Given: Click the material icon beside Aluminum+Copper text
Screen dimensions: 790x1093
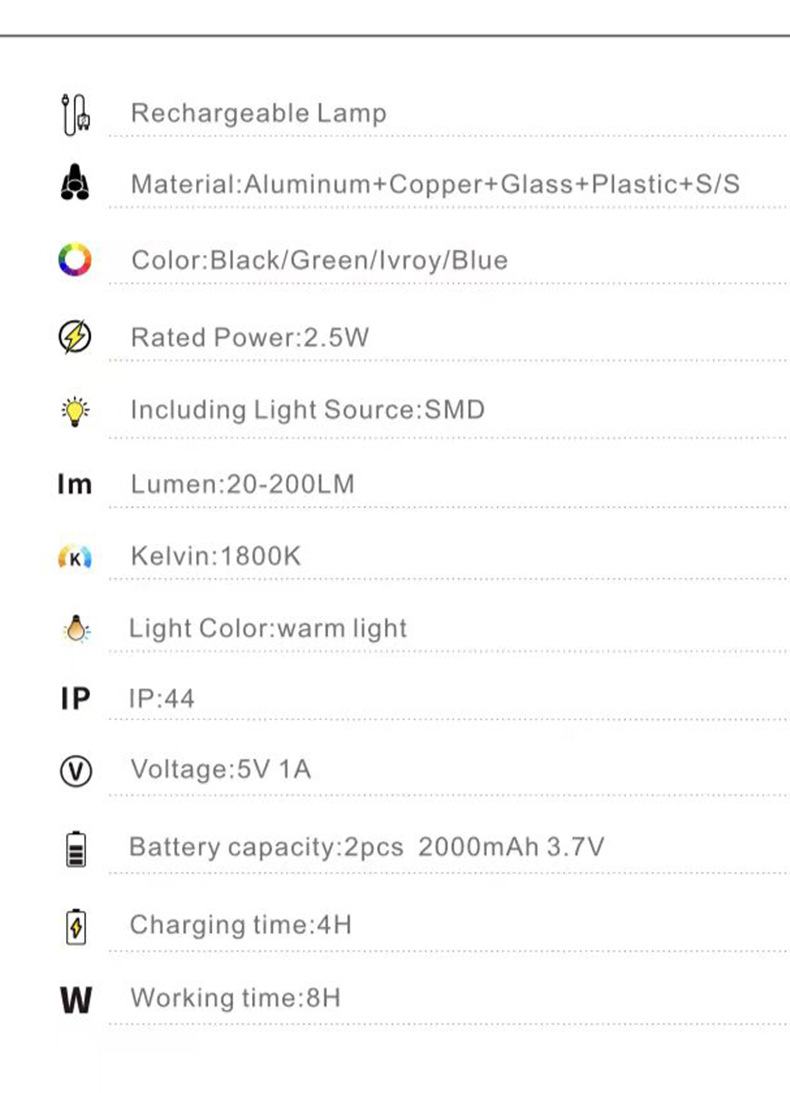Looking at the screenshot, I should click(74, 184).
